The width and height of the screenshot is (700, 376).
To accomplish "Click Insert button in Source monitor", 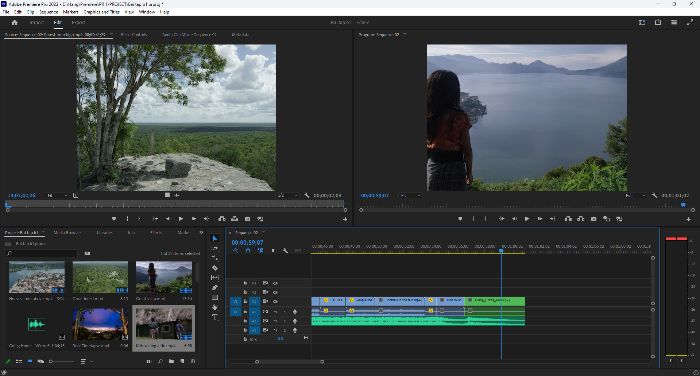I will point(221,219).
